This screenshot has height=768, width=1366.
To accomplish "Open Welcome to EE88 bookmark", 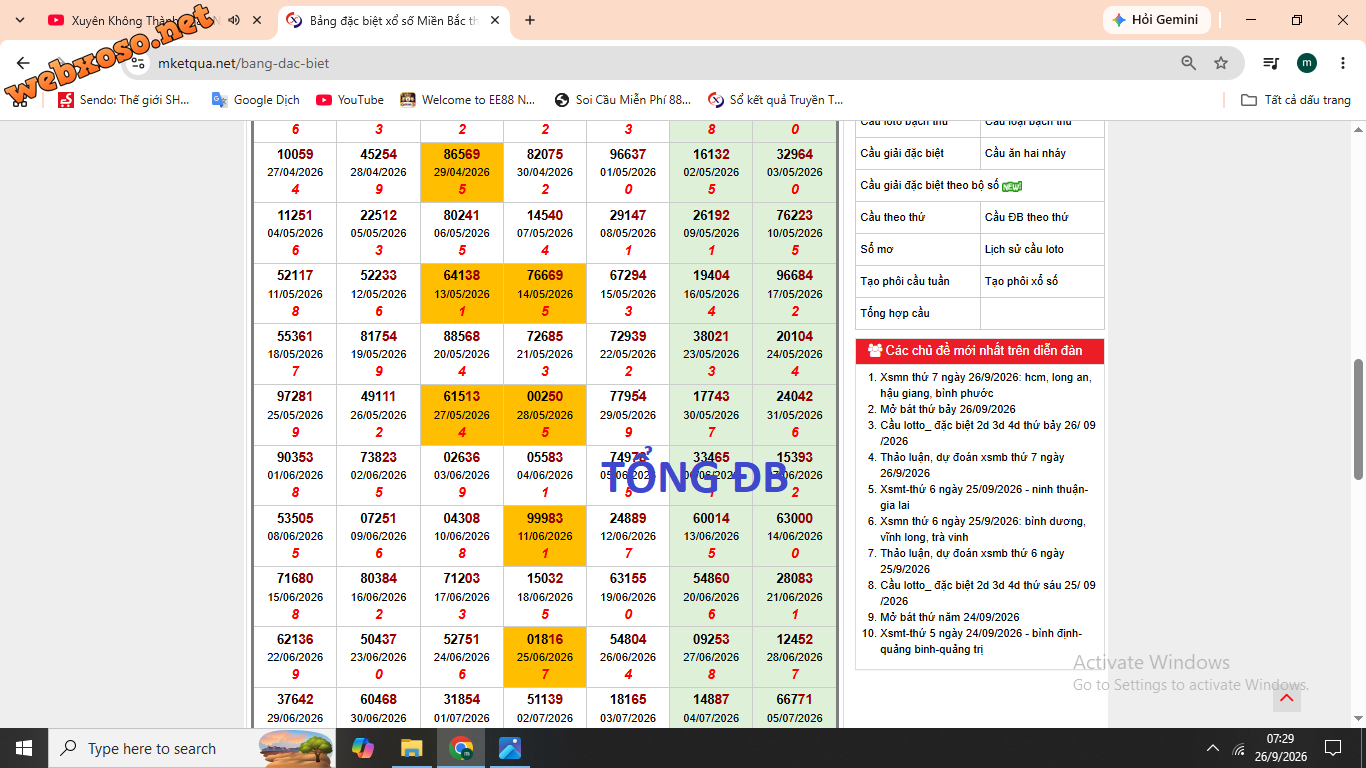I will 468,100.
